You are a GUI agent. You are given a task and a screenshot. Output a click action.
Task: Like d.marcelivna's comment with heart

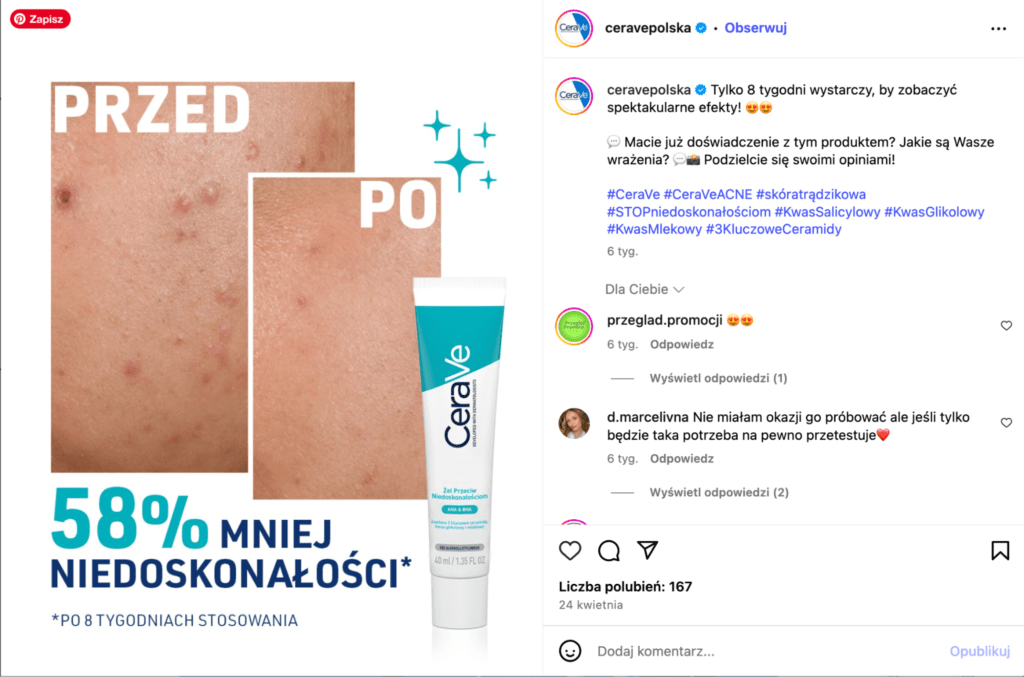point(1006,422)
